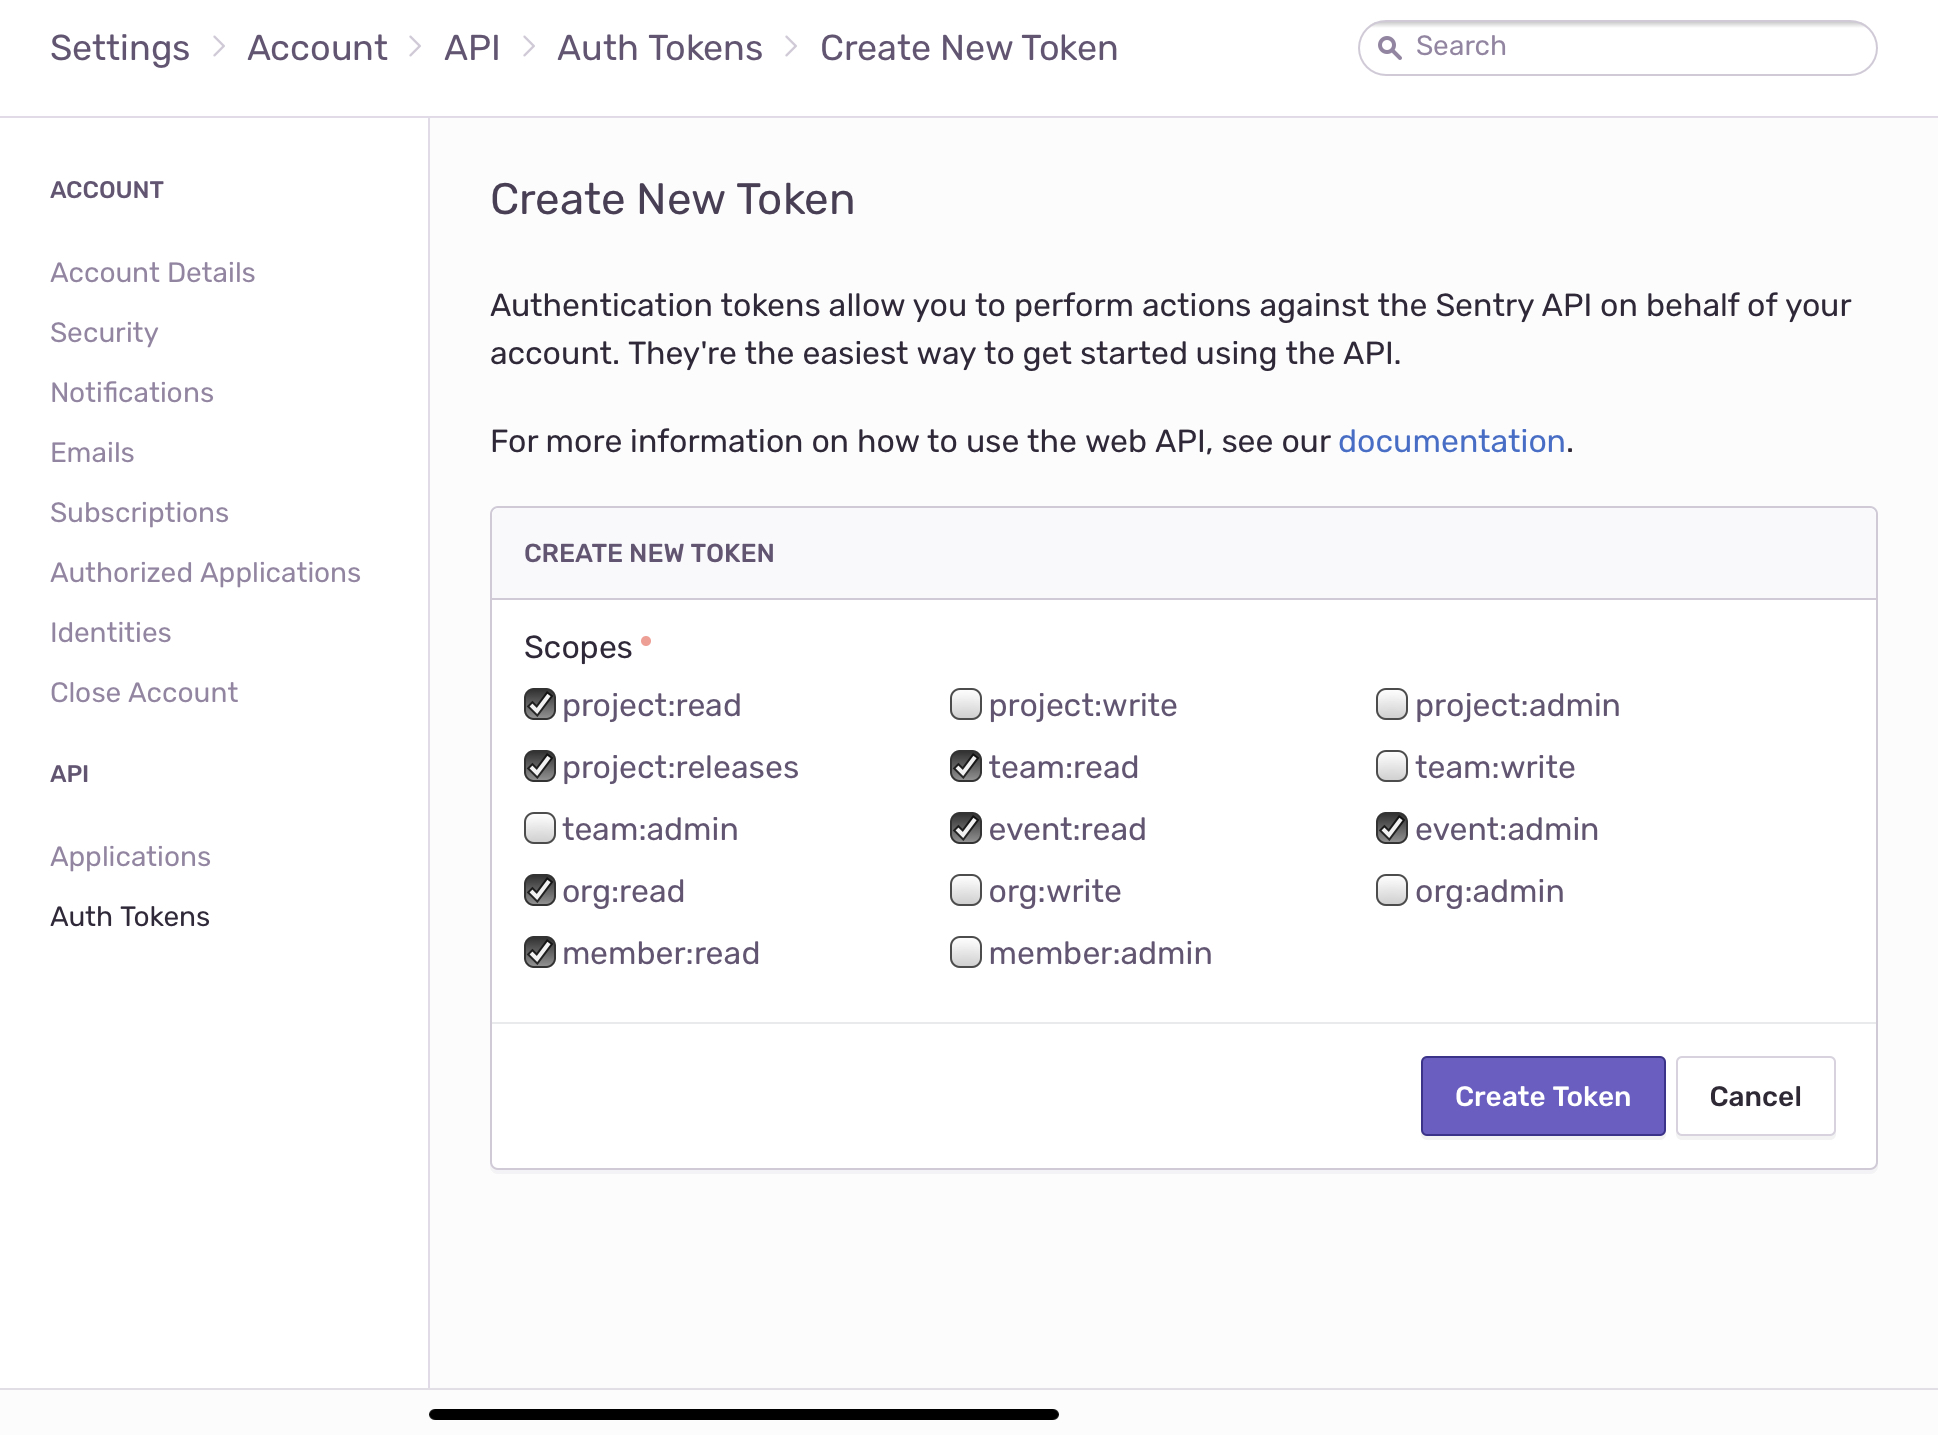The image size is (1938, 1435).
Task: Disable the project:releases scope
Action: (x=539, y=767)
